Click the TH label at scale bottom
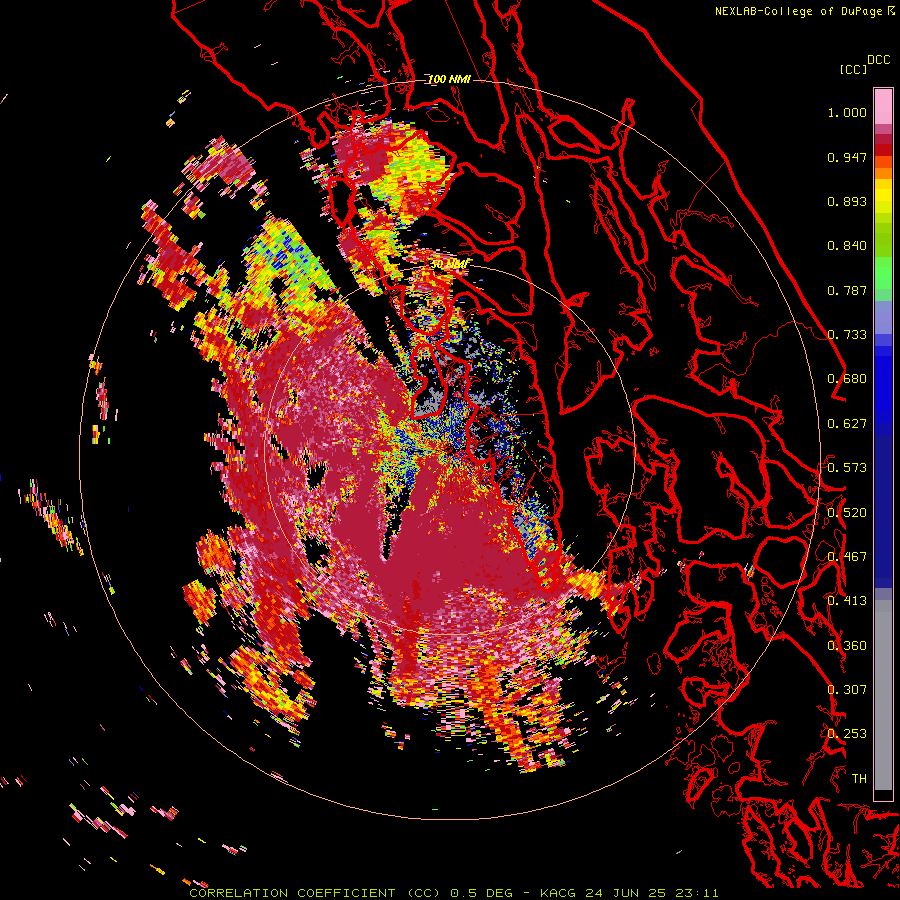Screen dimensions: 900x900 coord(859,779)
